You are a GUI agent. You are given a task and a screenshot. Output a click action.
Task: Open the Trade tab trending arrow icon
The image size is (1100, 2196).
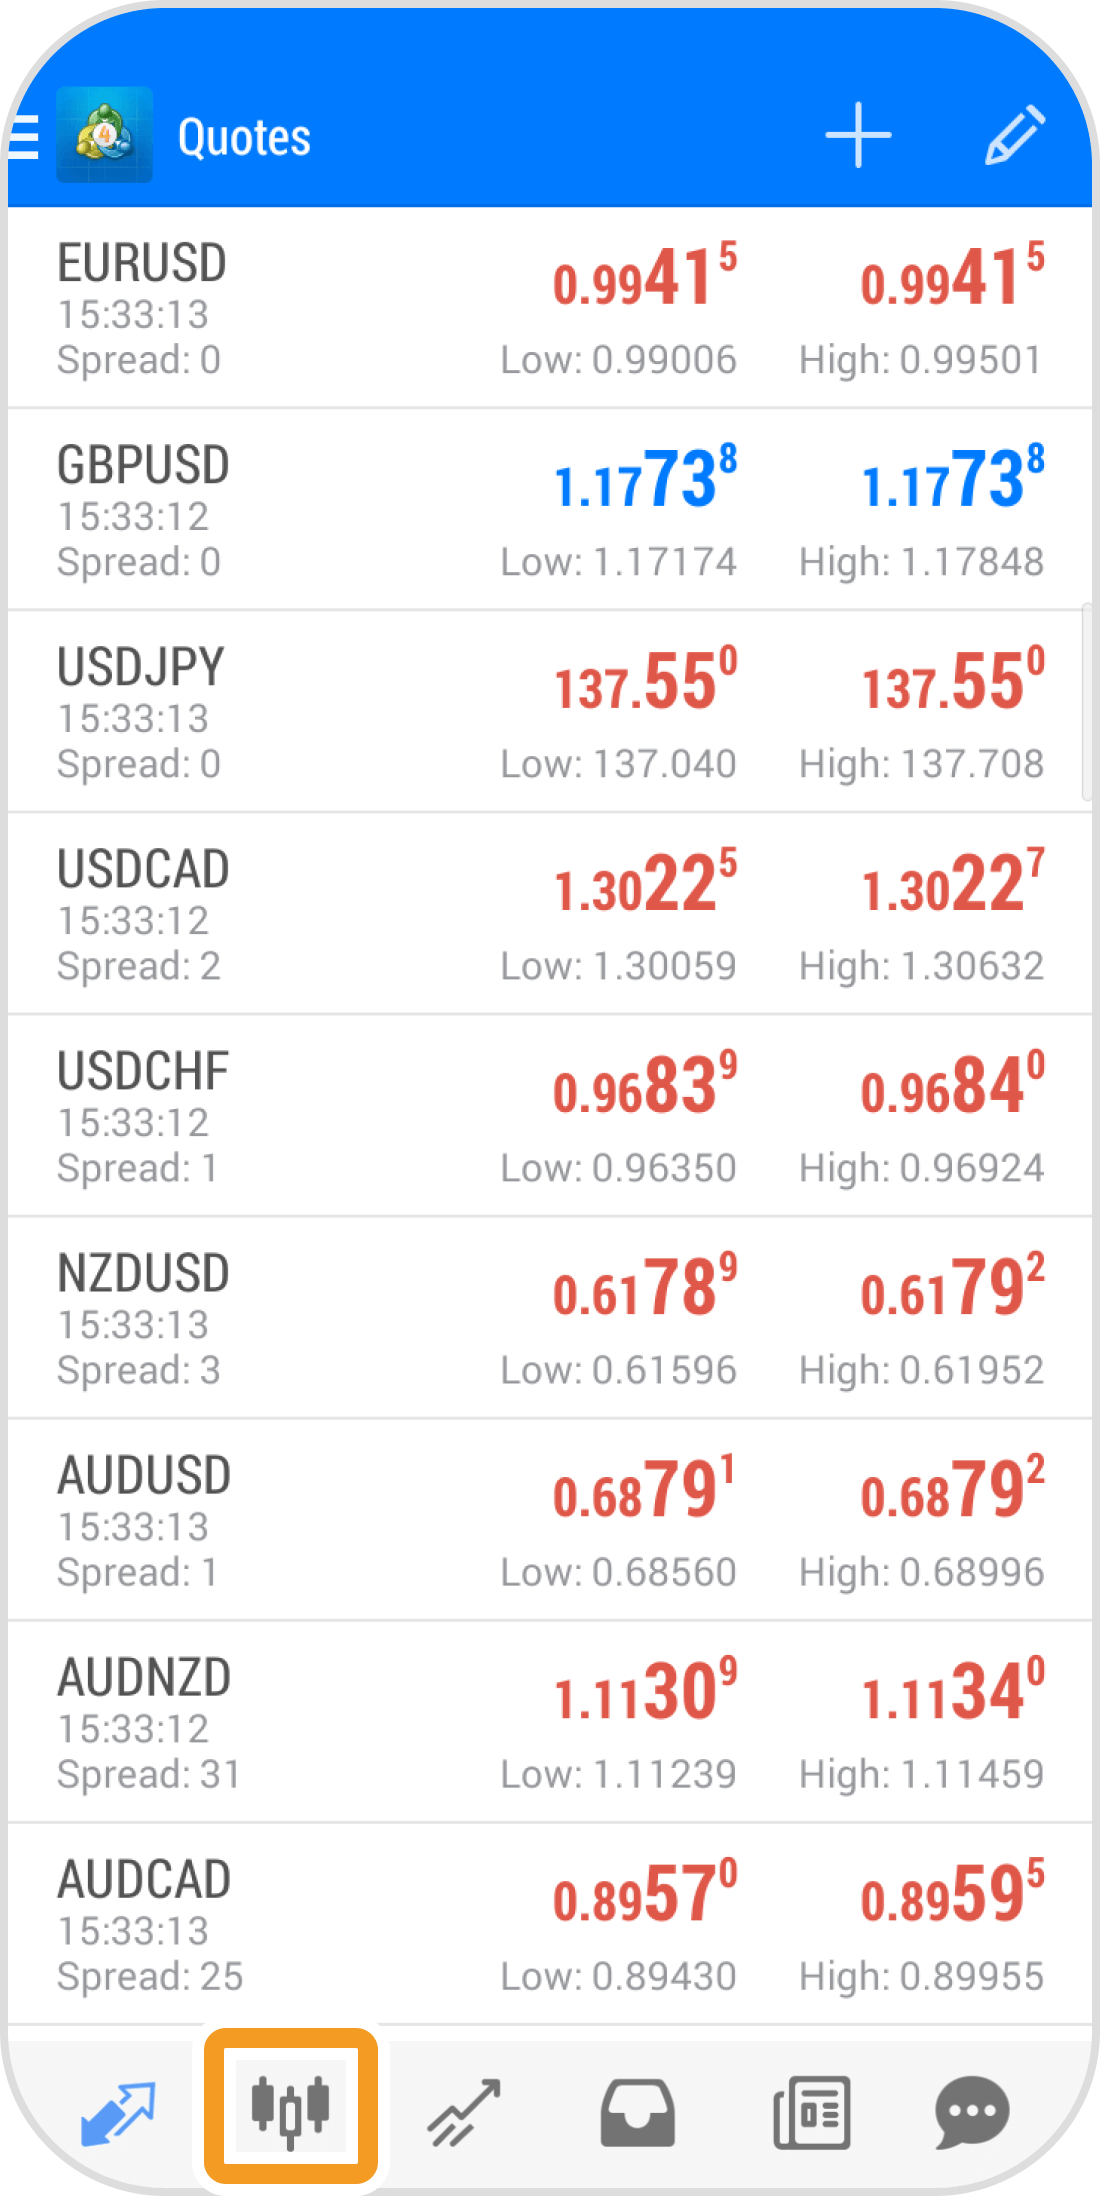[463, 2112]
